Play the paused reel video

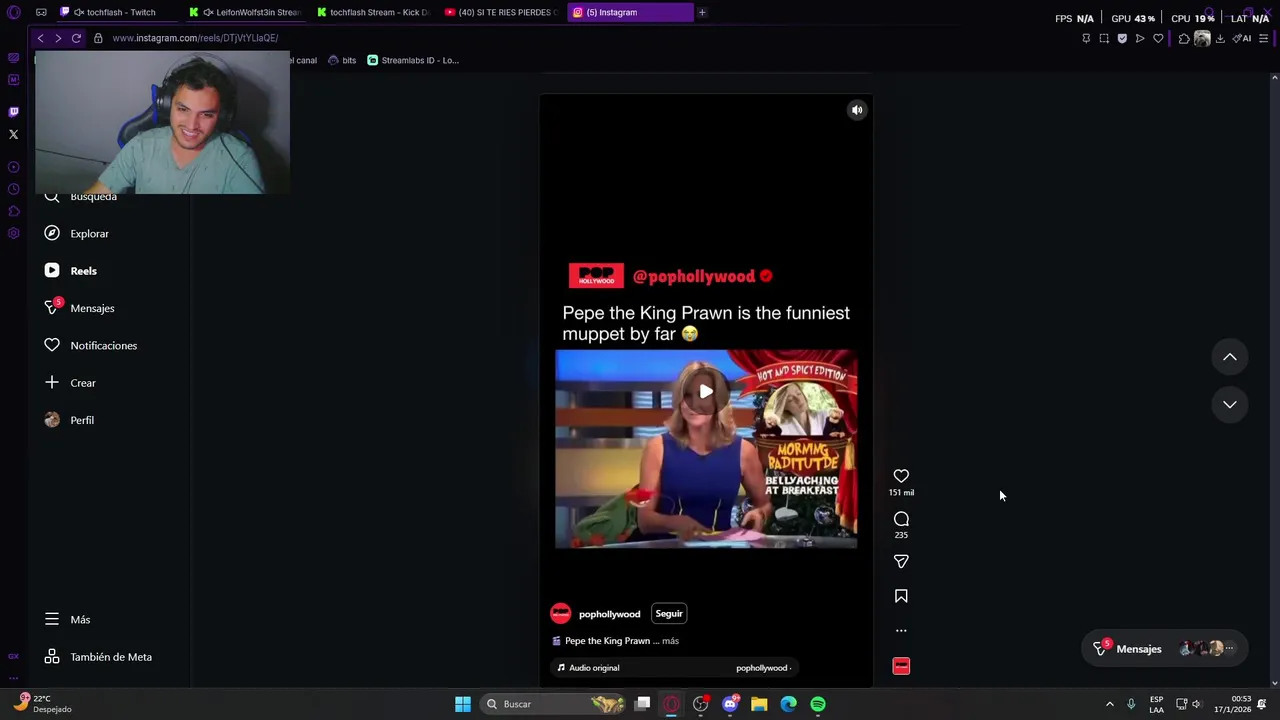(x=706, y=392)
